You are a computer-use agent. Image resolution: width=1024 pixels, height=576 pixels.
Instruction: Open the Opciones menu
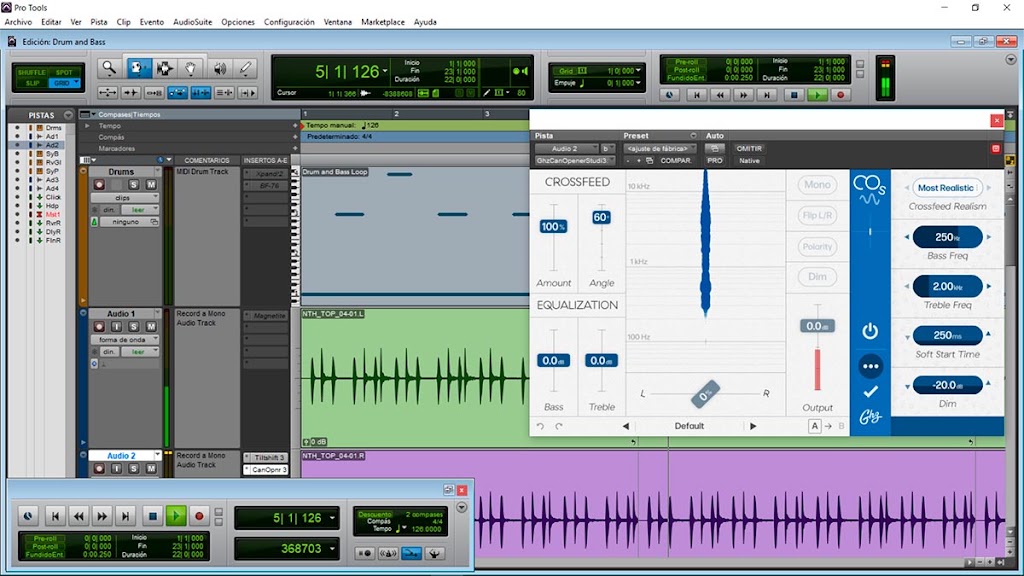(238, 22)
